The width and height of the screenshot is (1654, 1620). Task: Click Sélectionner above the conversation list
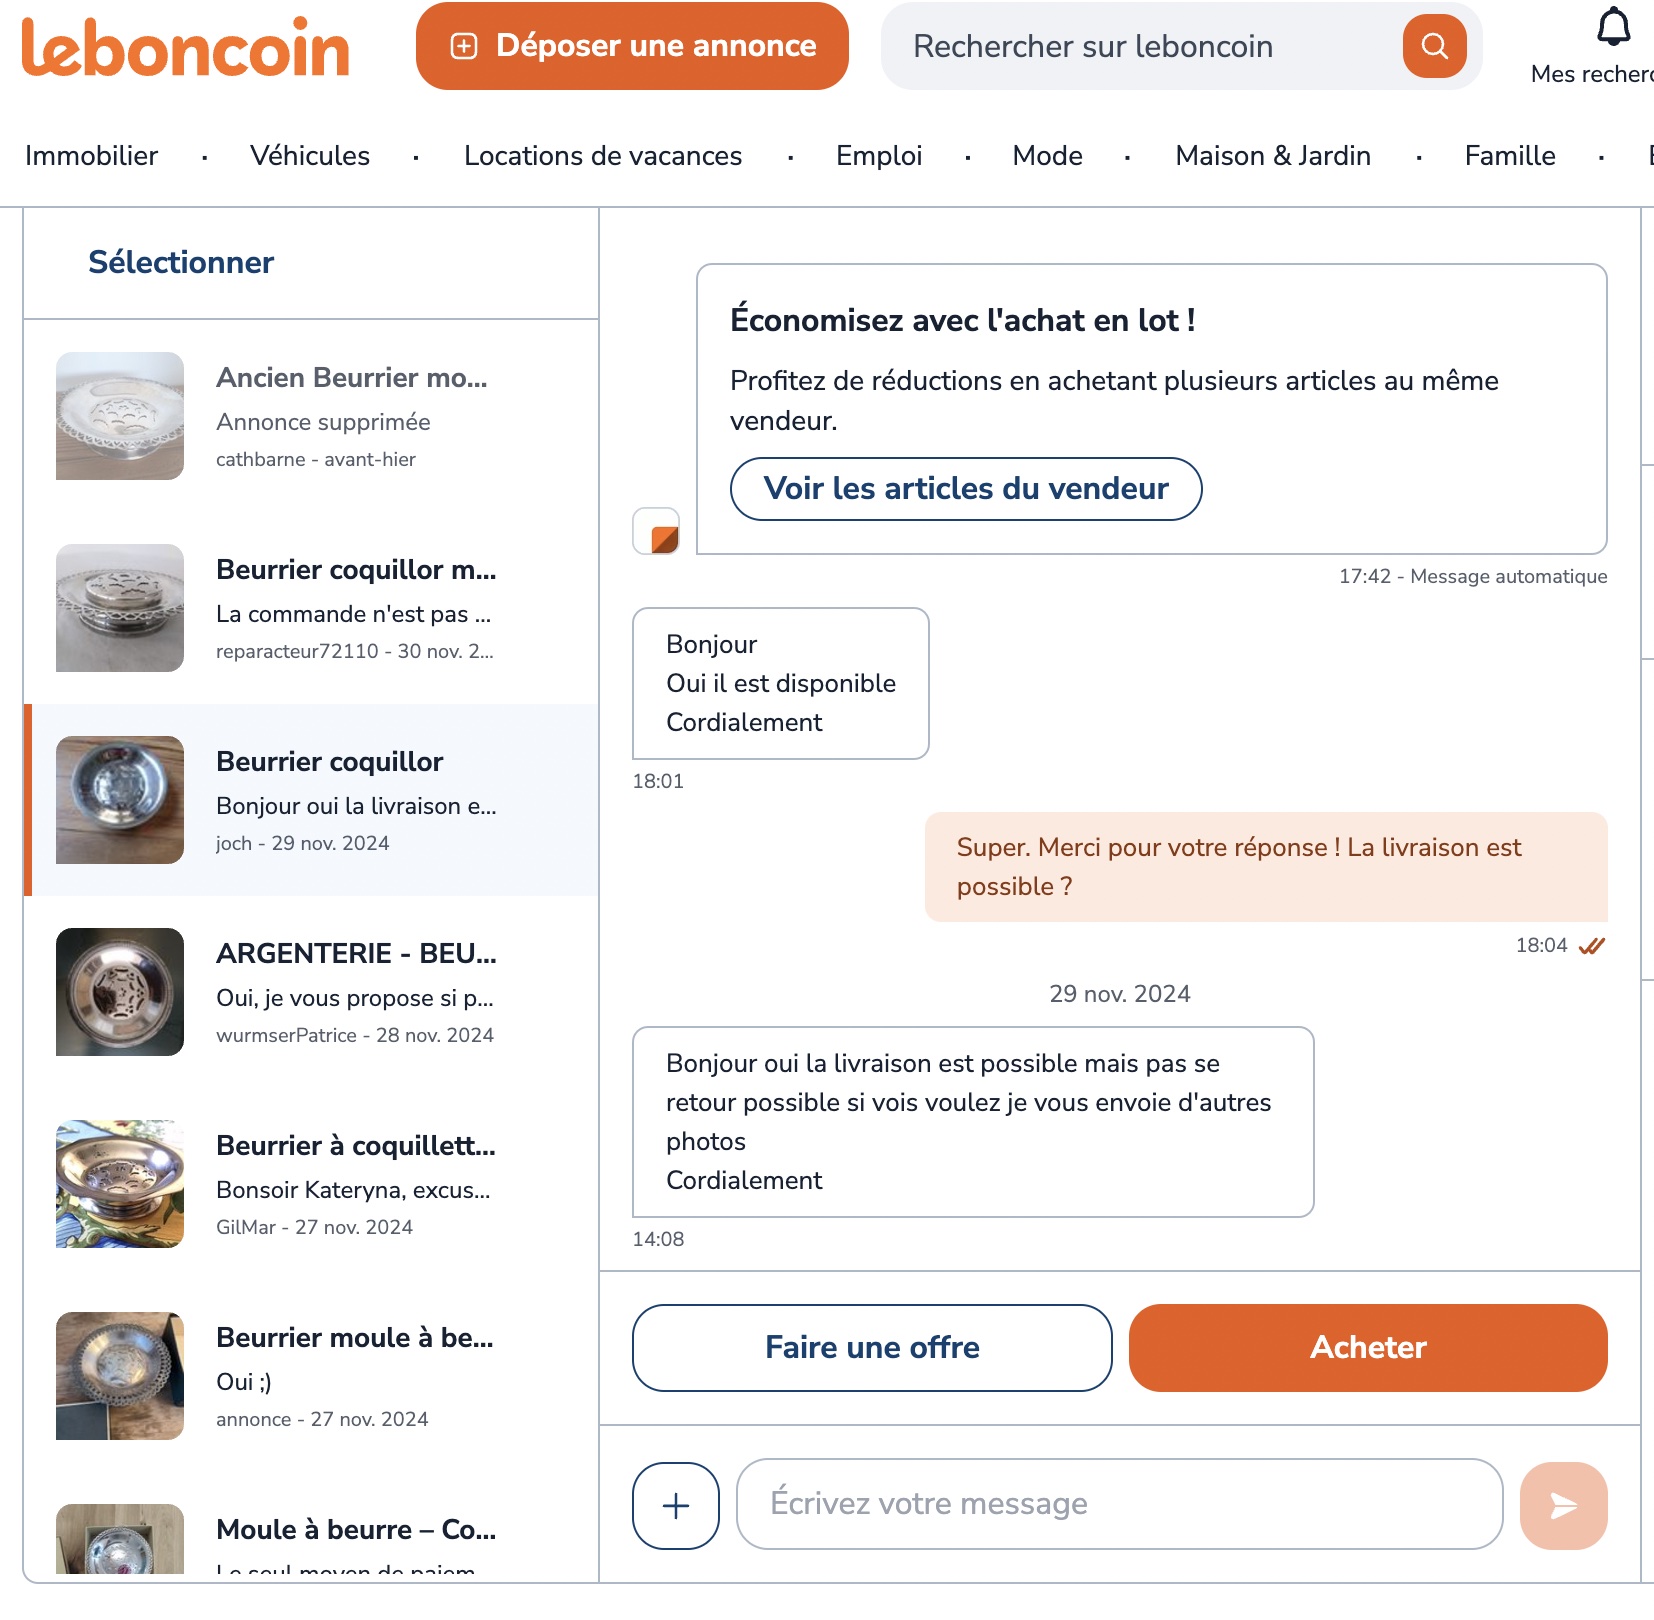(x=180, y=262)
